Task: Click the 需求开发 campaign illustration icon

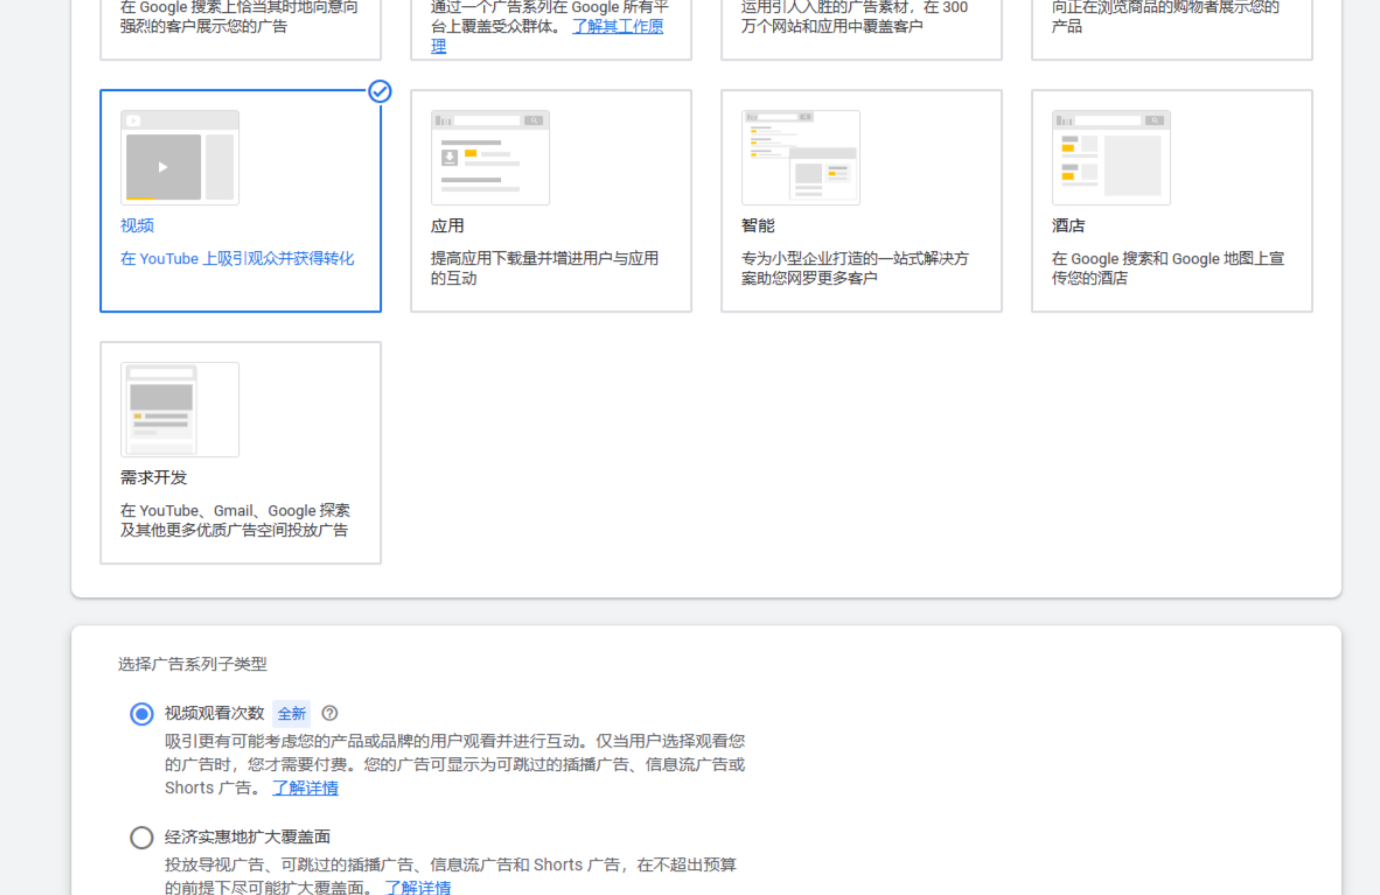Action: (178, 408)
